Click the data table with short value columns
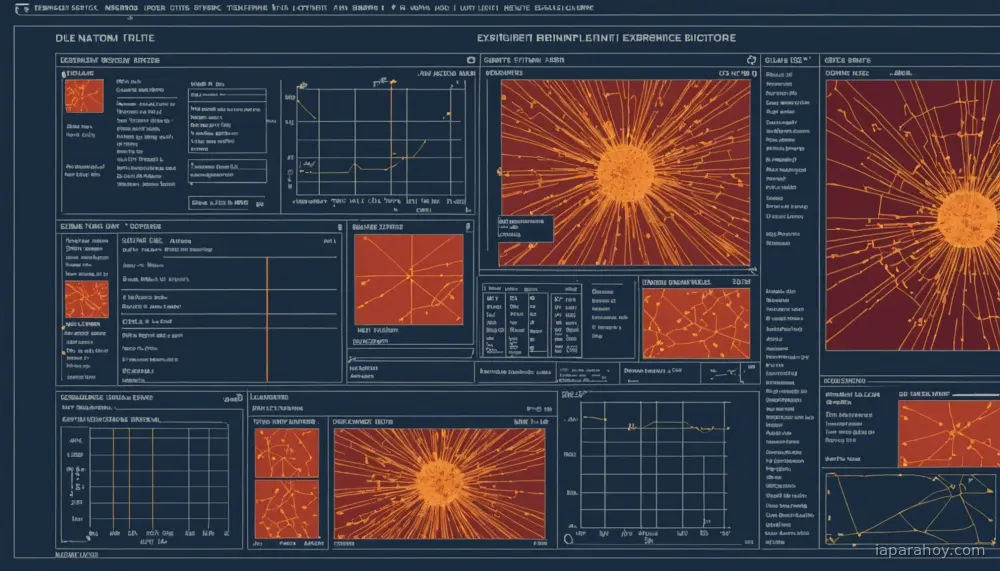 point(532,321)
